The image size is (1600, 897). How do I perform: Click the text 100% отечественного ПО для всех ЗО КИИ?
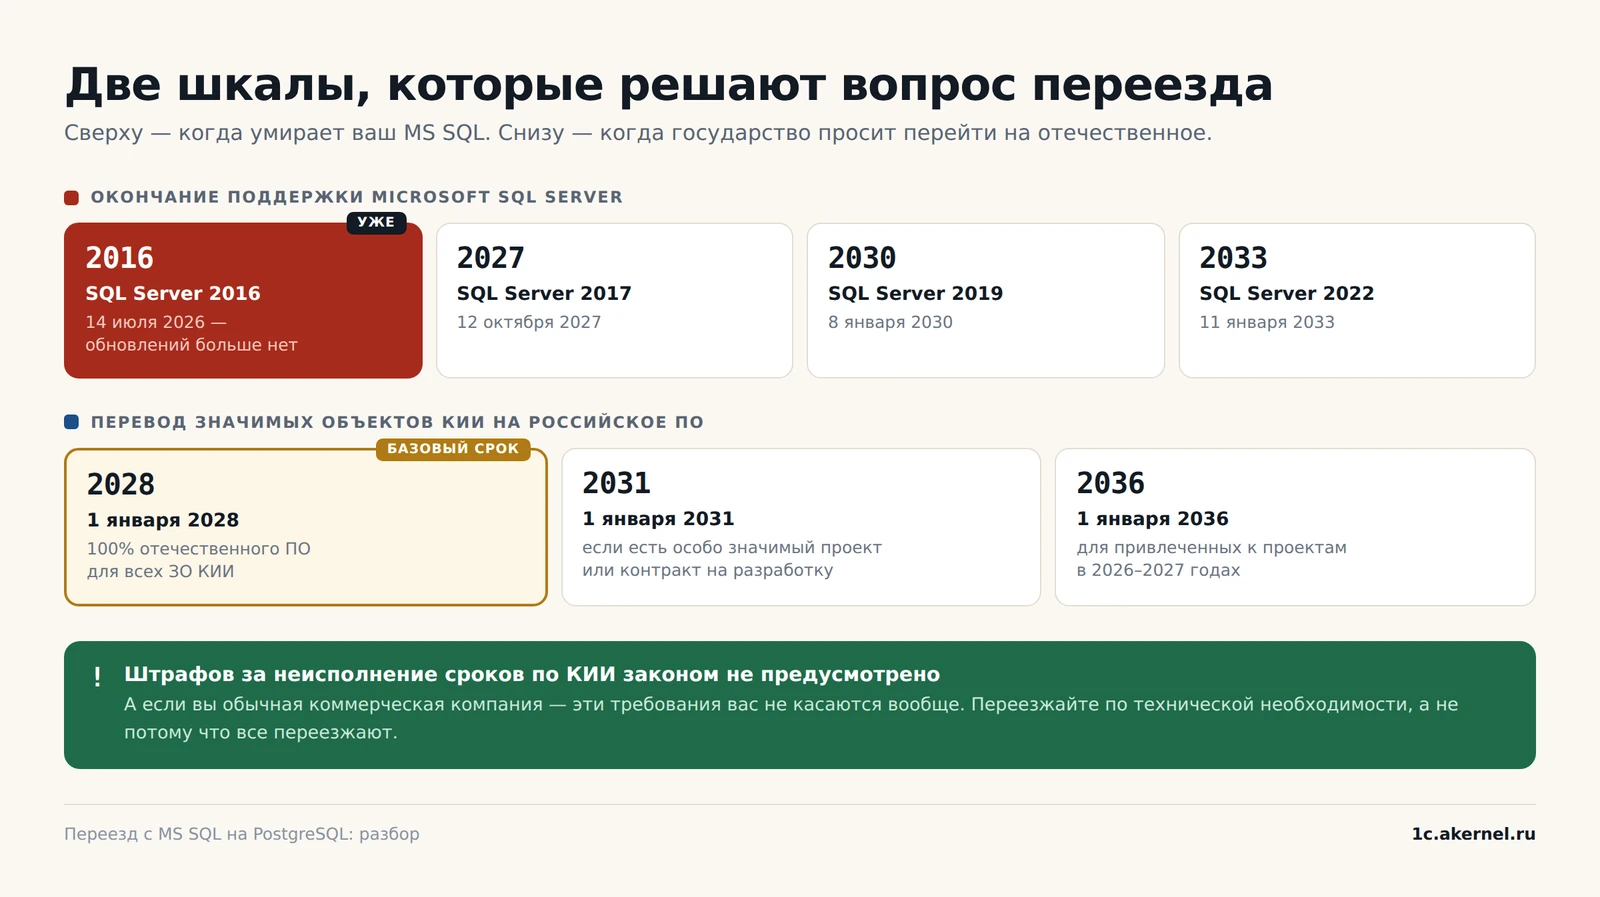pyautogui.click(x=199, y=560)
